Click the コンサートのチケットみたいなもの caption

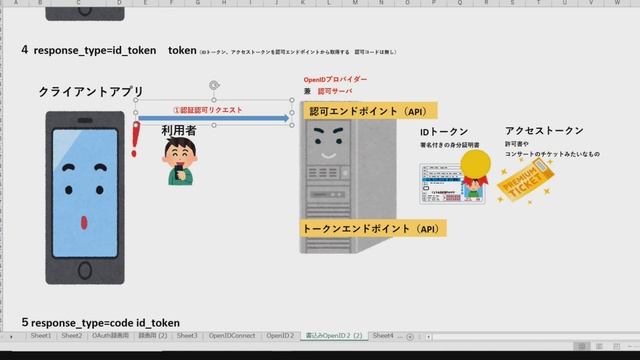552,154
